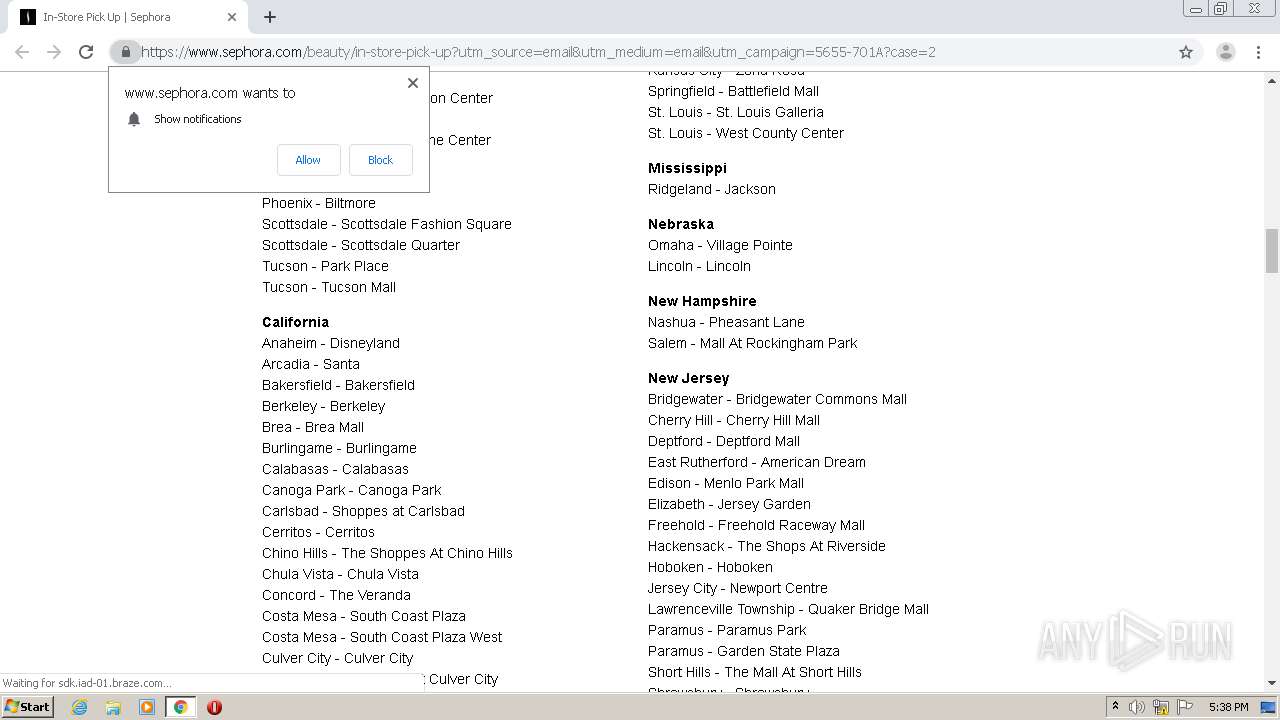This screenshot has width=1280, height=720.
Task: Click 'Burlingame - Burlingame'
Action: (339, 448)
